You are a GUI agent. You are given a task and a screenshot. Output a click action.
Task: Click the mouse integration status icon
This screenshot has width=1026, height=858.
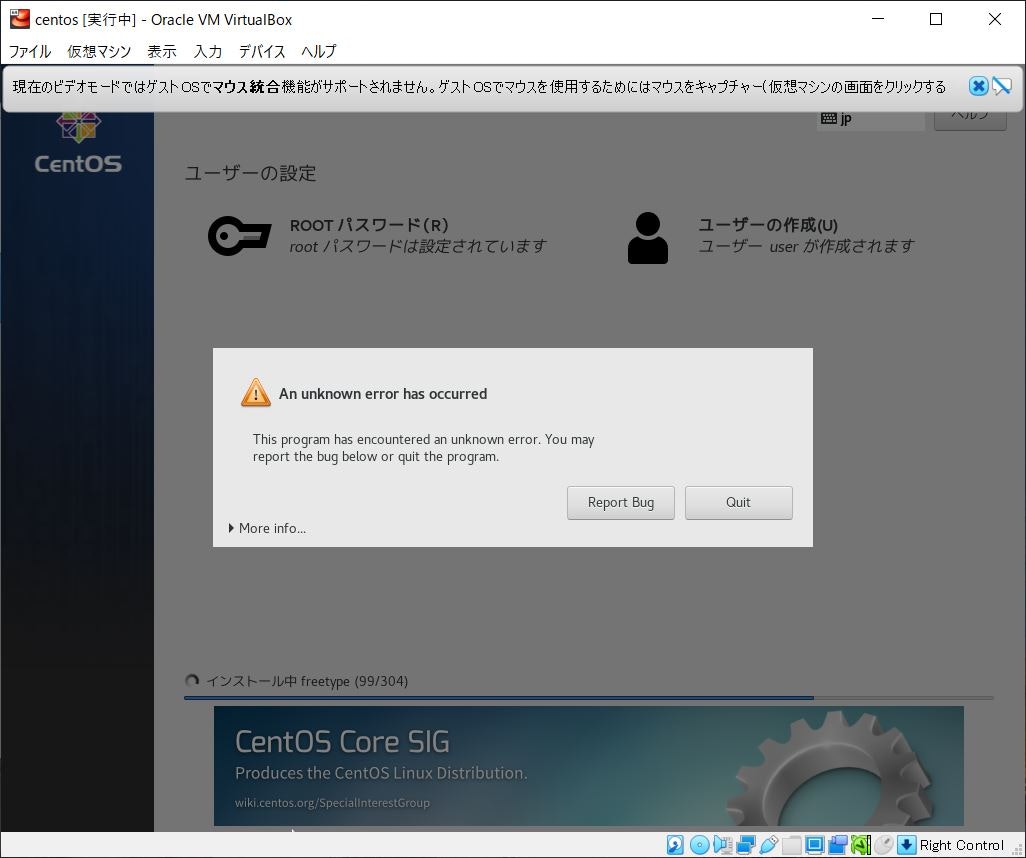884,845
